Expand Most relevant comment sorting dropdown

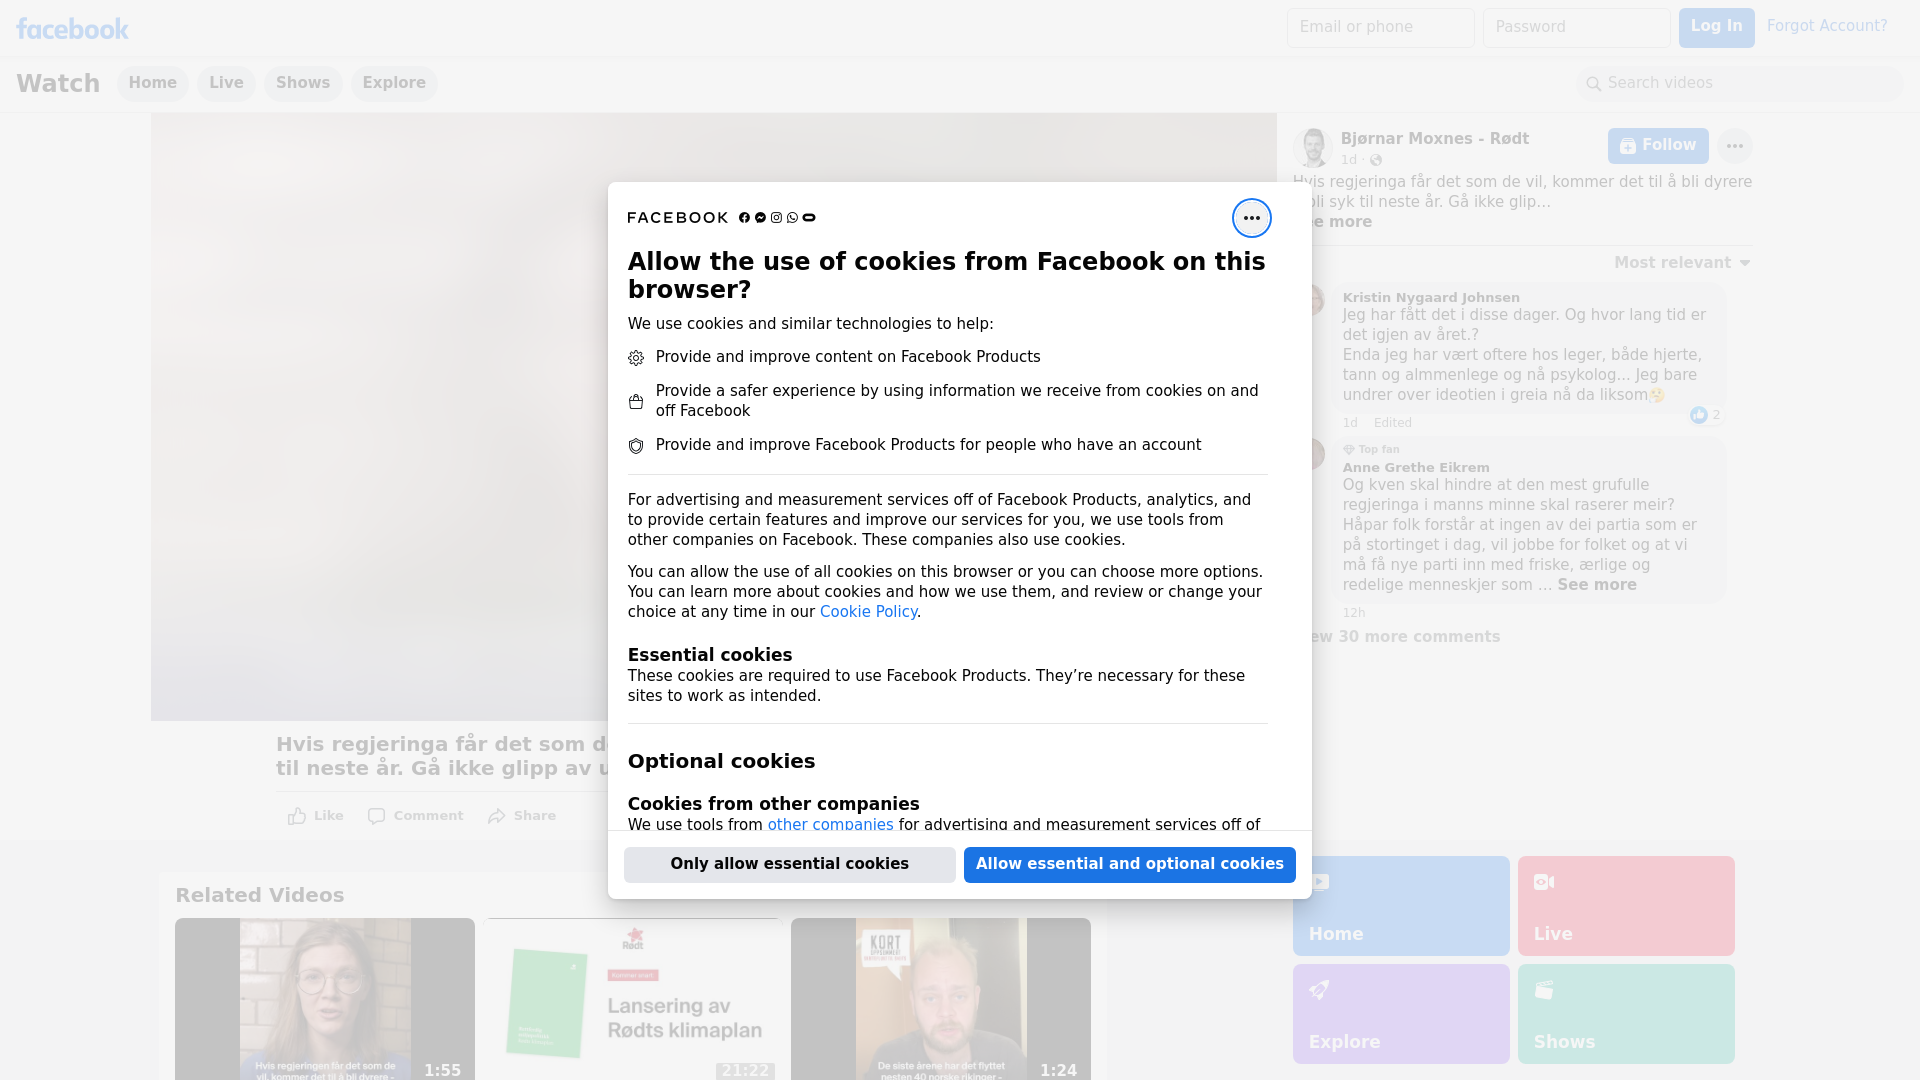pos(1682,263)
